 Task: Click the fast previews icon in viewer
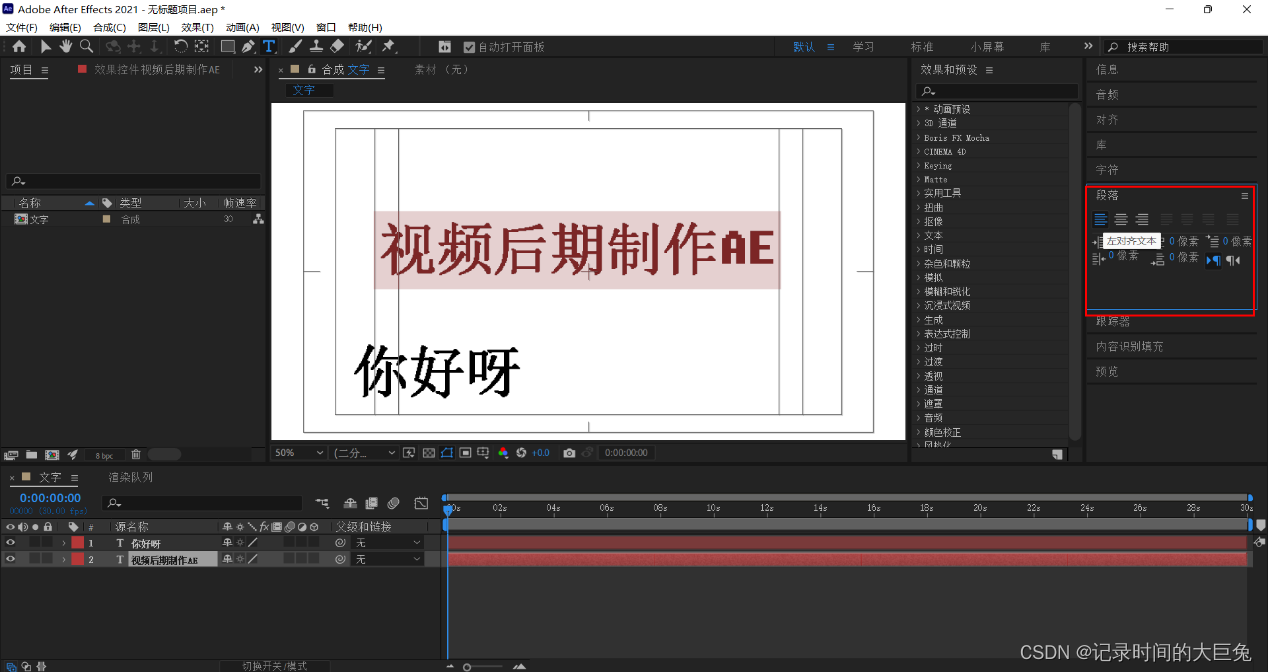pyautogui.click(x=409, y=453)
